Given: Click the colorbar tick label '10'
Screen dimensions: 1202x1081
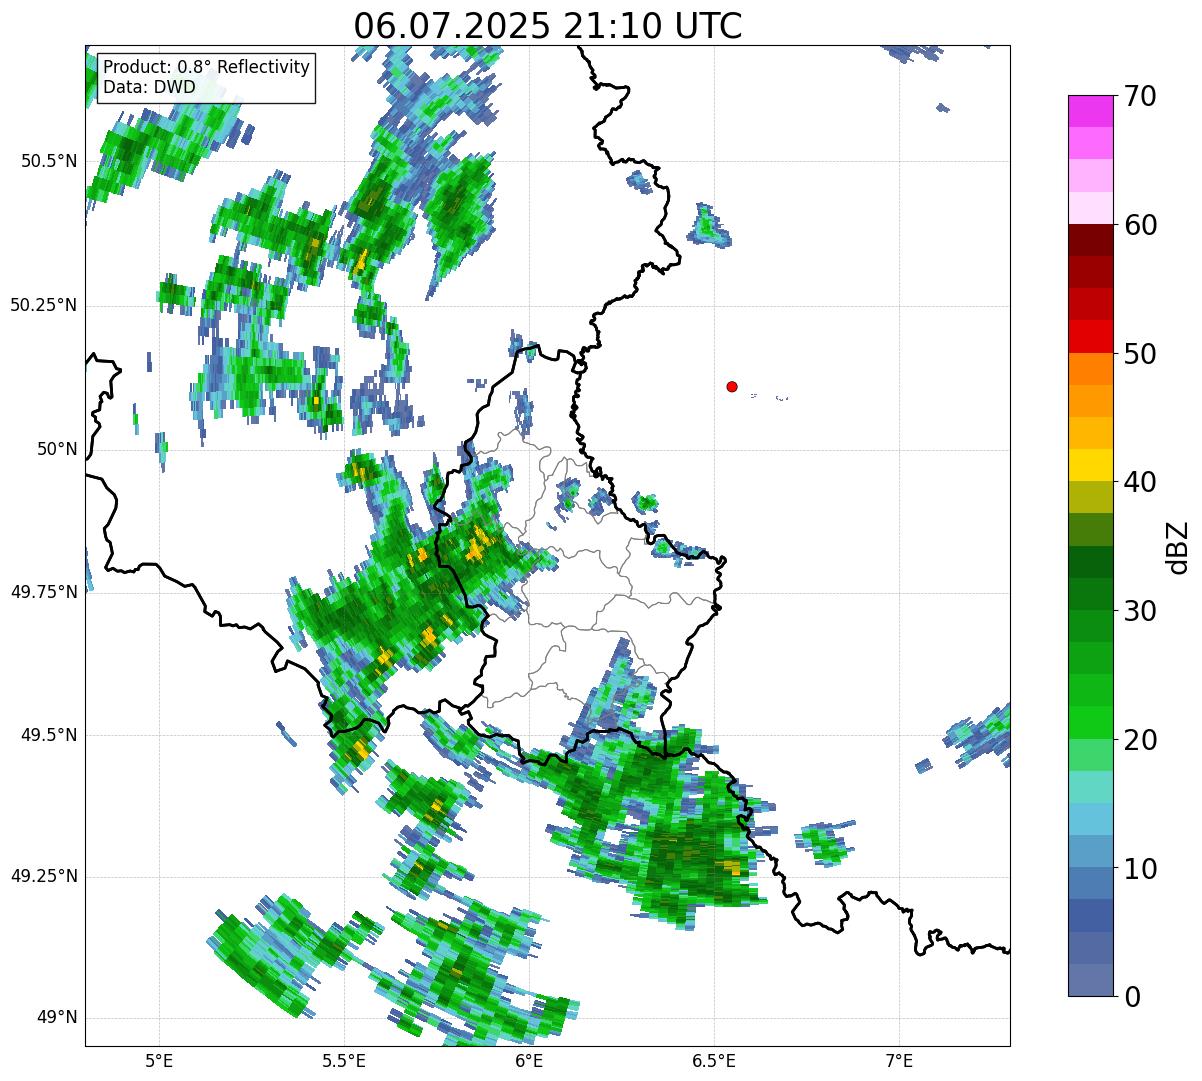Looking at the screenshot, I should pyautogui.click(x=1139, y=868).
